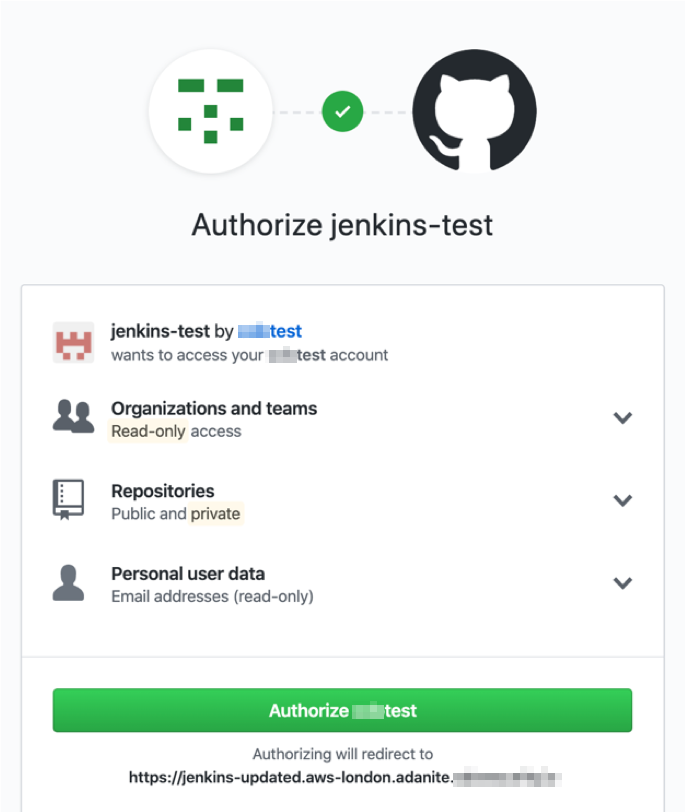685x812 pixels.
Task: Click the Repositories book icon
Action: click(x=68, y=499)
